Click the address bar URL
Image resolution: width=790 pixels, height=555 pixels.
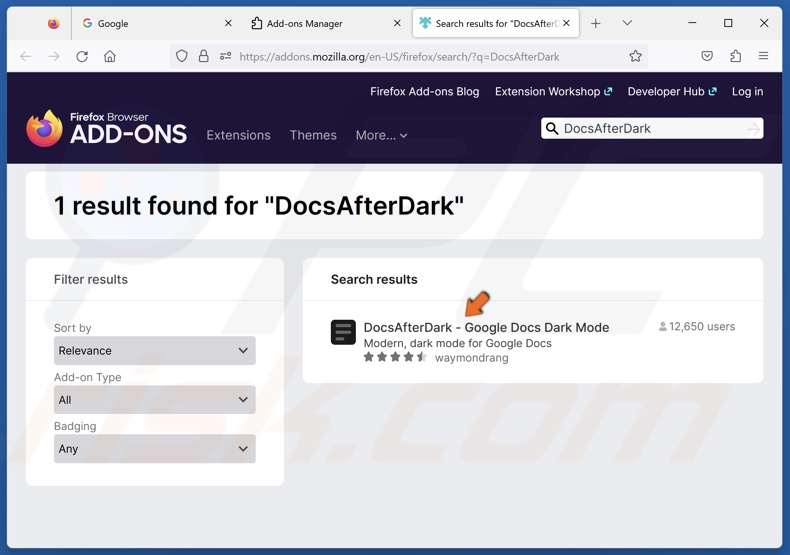pyautogui.click(x=399, y=57)
